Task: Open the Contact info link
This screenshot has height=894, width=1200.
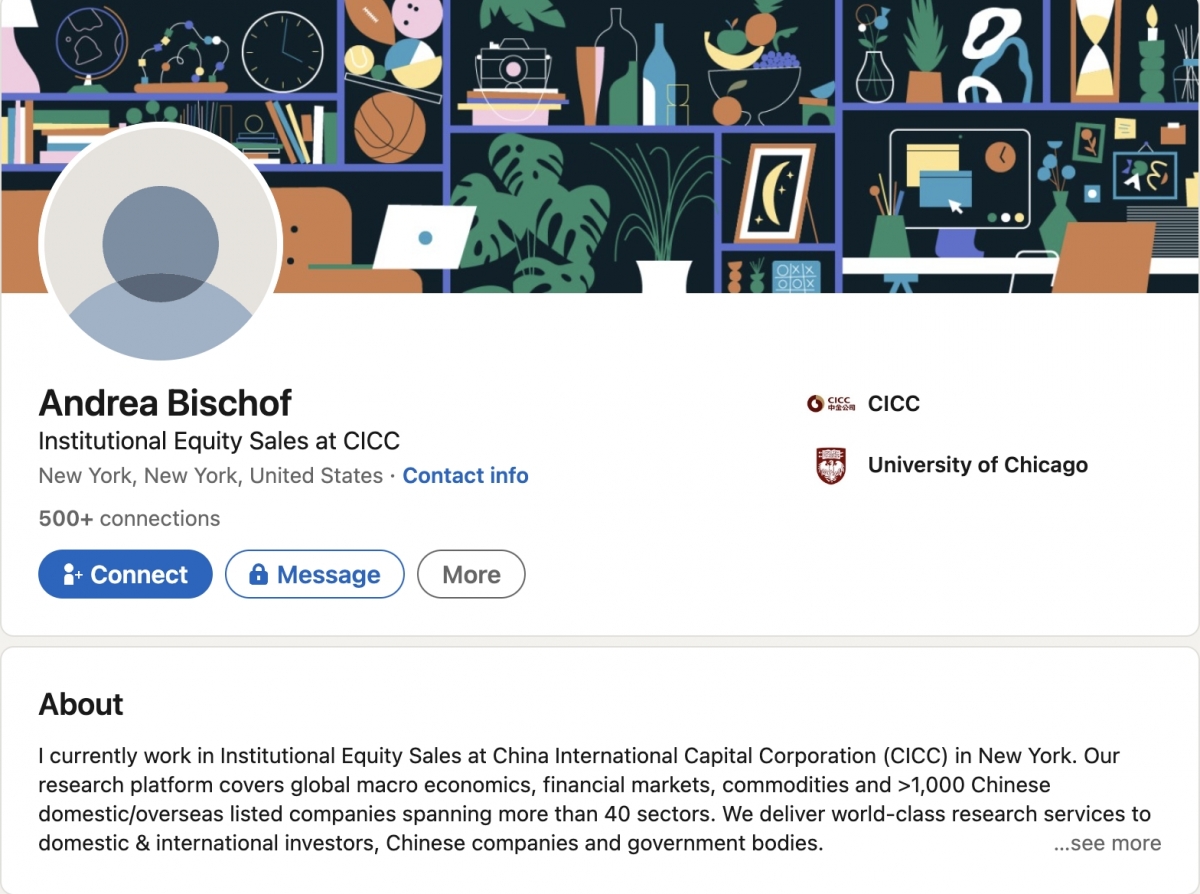Action: [x=465, y=476]
